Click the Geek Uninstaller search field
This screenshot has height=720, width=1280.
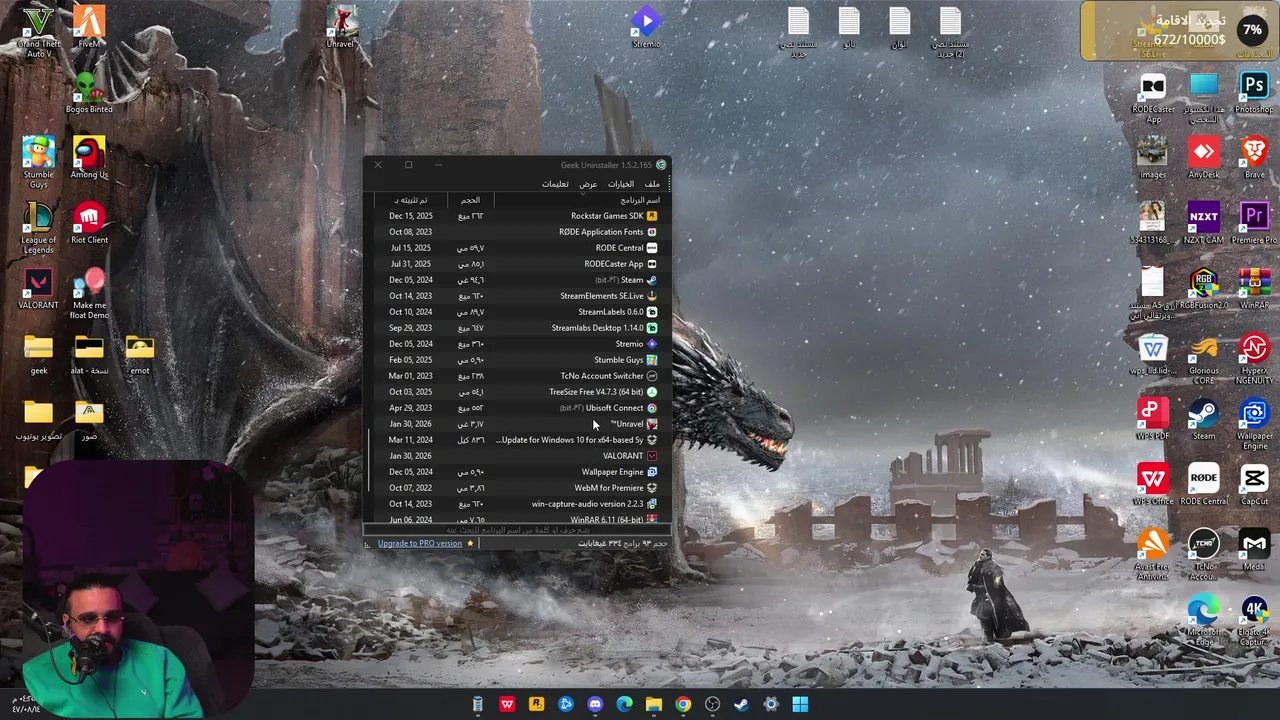tap(517, 530)
